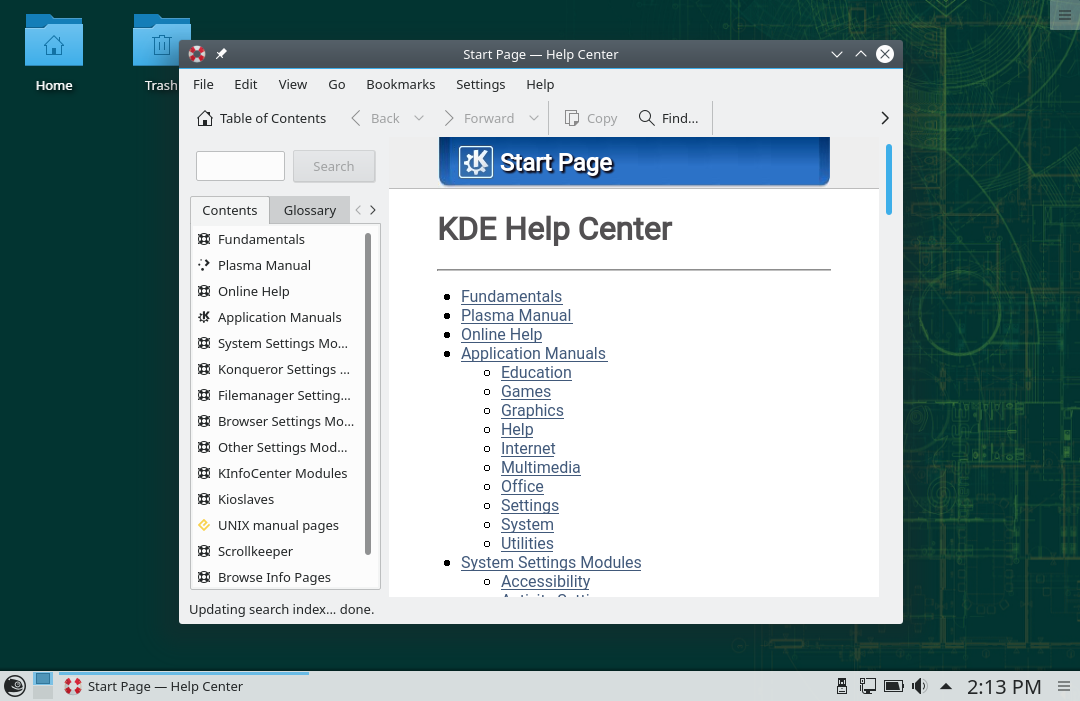1080x701 pixels.
Task: Click the Plasma Manual tree icon
Action: click(204, 265)
